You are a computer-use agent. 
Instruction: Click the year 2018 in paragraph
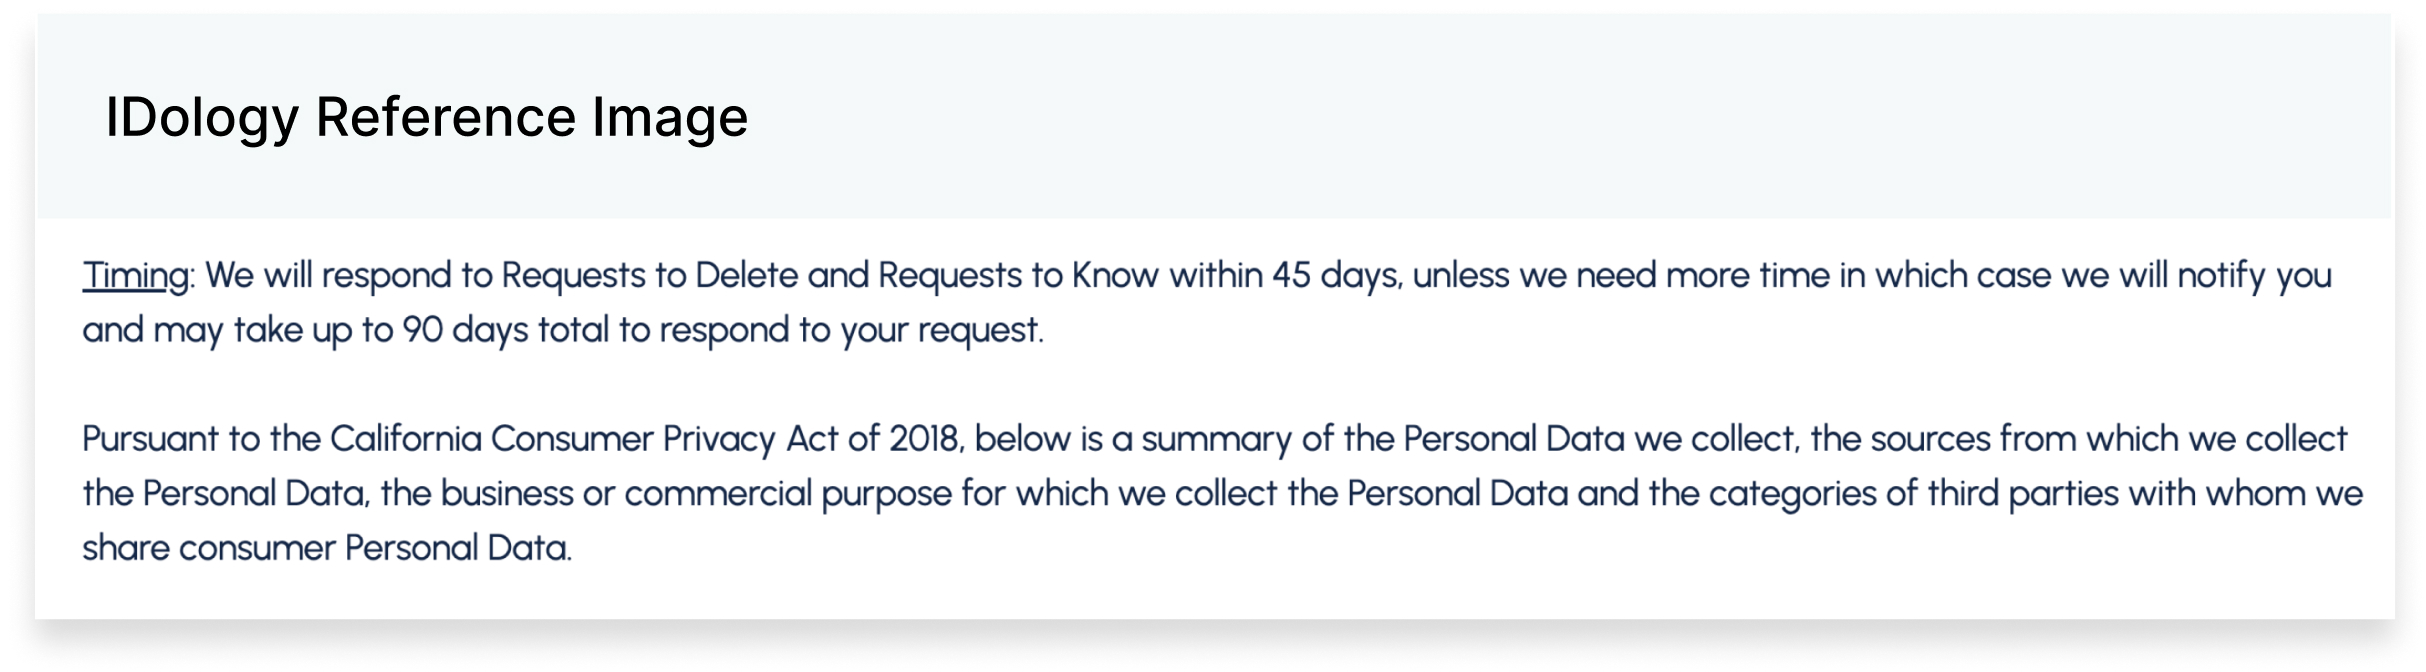(926, 439)
